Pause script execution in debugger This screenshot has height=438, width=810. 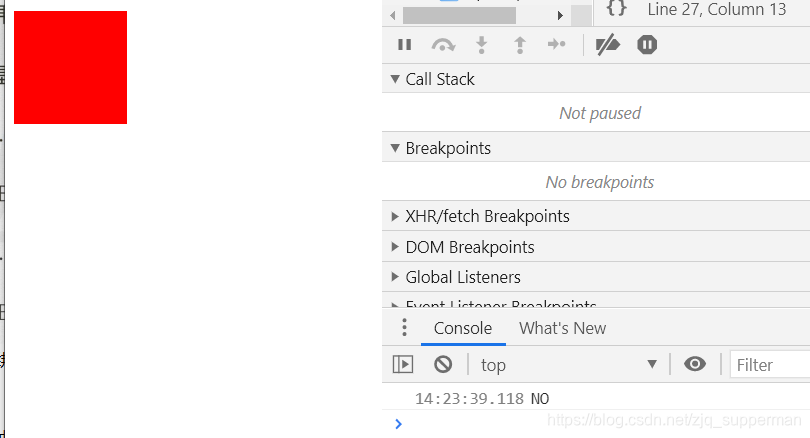click(x=404, y=45)
